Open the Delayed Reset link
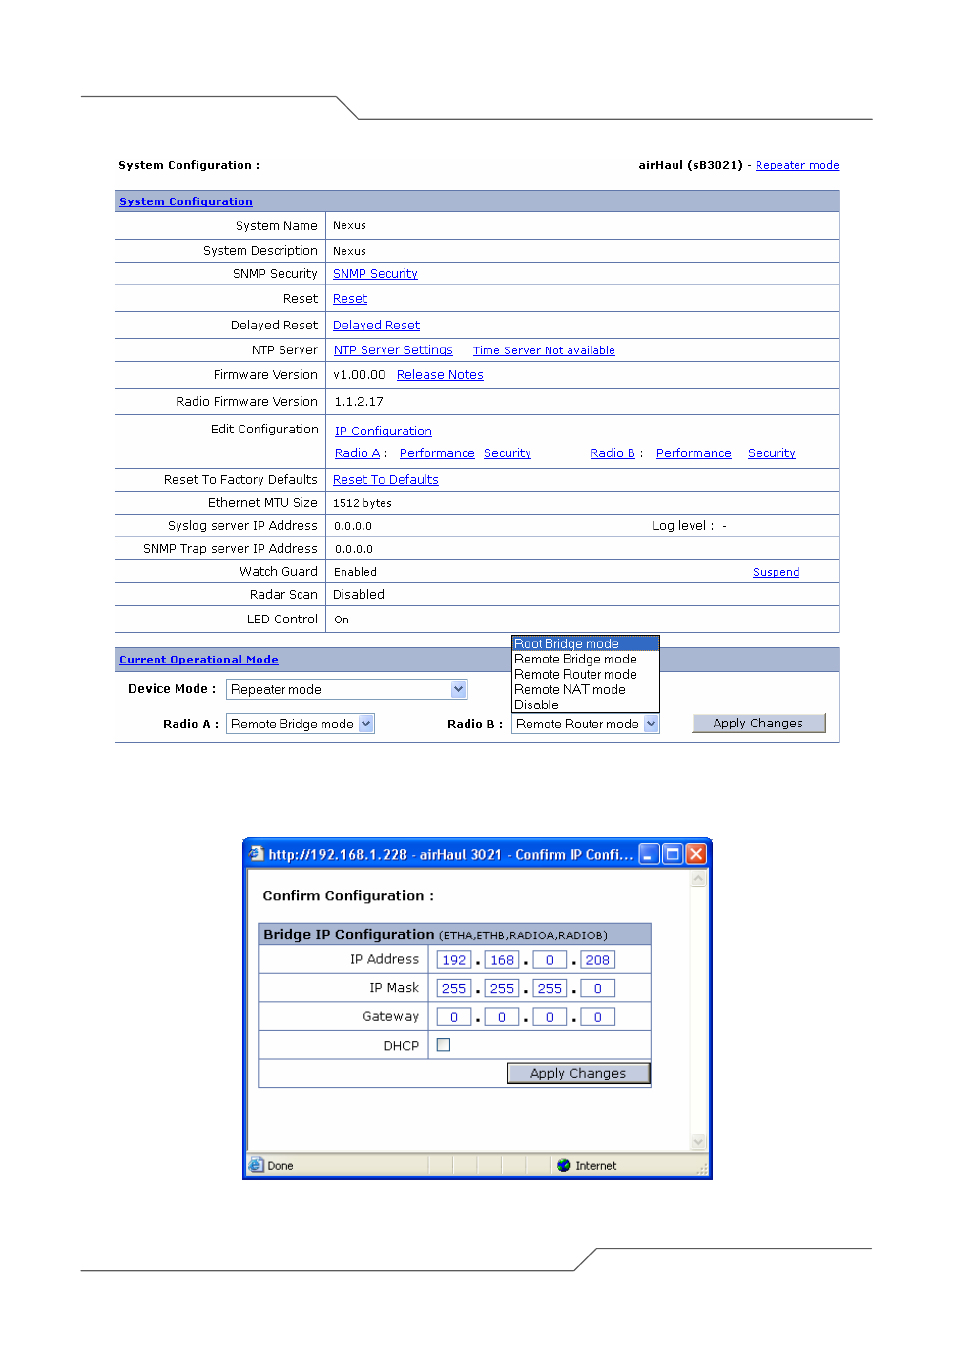The width and height of the screenshot is (954, 1351). [x=376, y=325]
